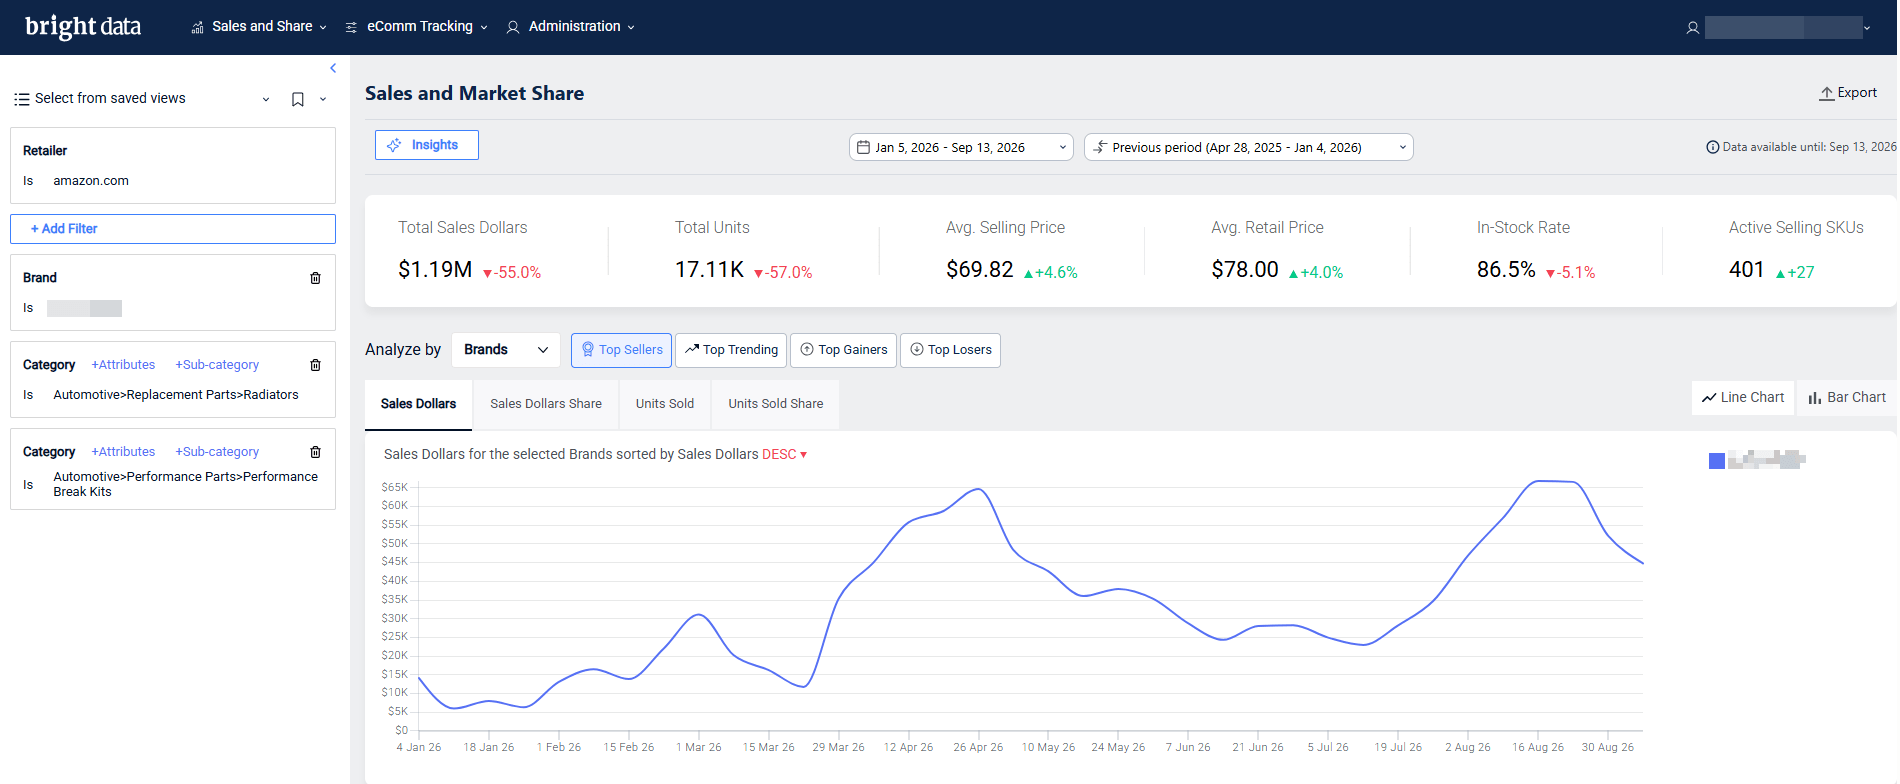Screen dimensions: 1900x784
Task: Switch to Bar Chart view
Action: (1847, 397)
